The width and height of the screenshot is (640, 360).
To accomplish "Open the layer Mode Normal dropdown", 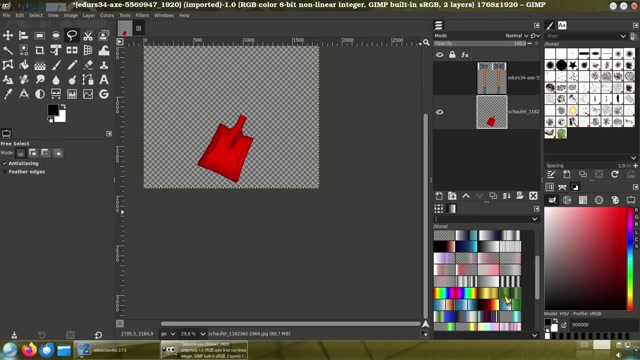I will (517, 36).
